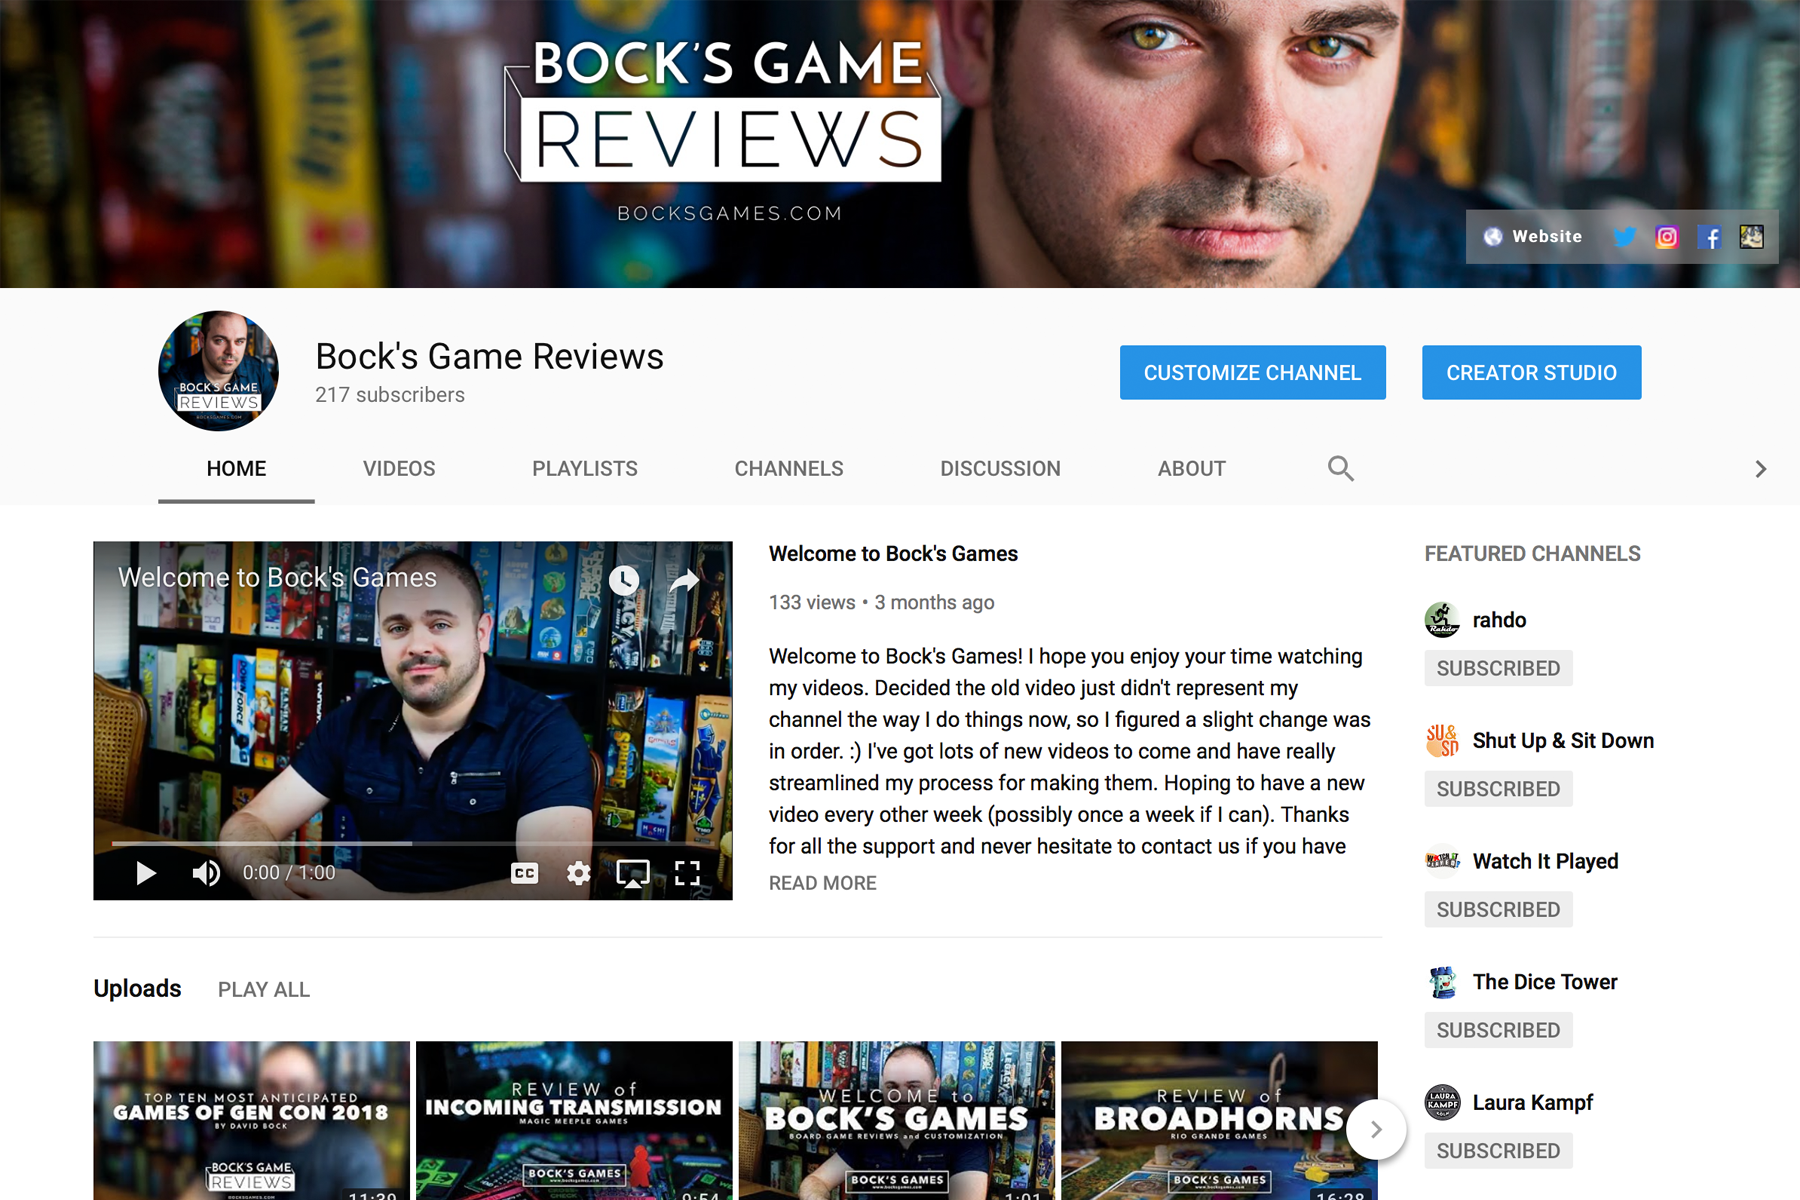Click the Laura Kampf avatar icon
The width and height of the screenshot is (1800, 1200).
[x=1442, y=1103]
